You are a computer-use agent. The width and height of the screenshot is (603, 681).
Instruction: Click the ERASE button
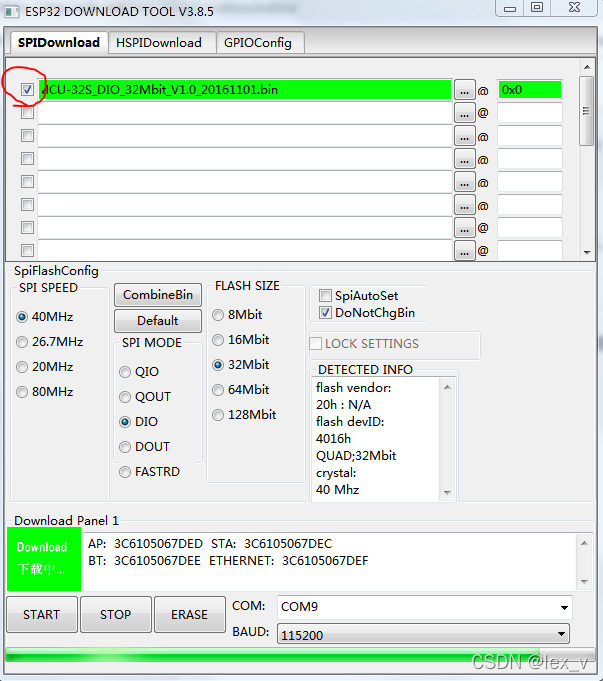click(189, 615)
